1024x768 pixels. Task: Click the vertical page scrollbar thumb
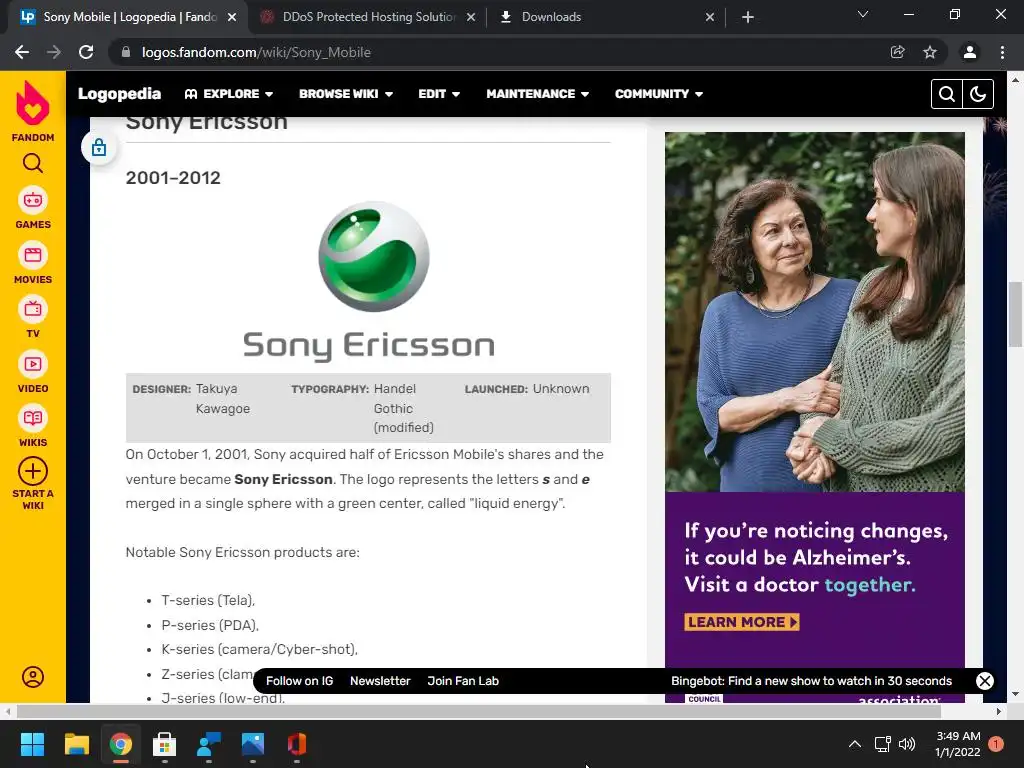tap(1015, 315)
